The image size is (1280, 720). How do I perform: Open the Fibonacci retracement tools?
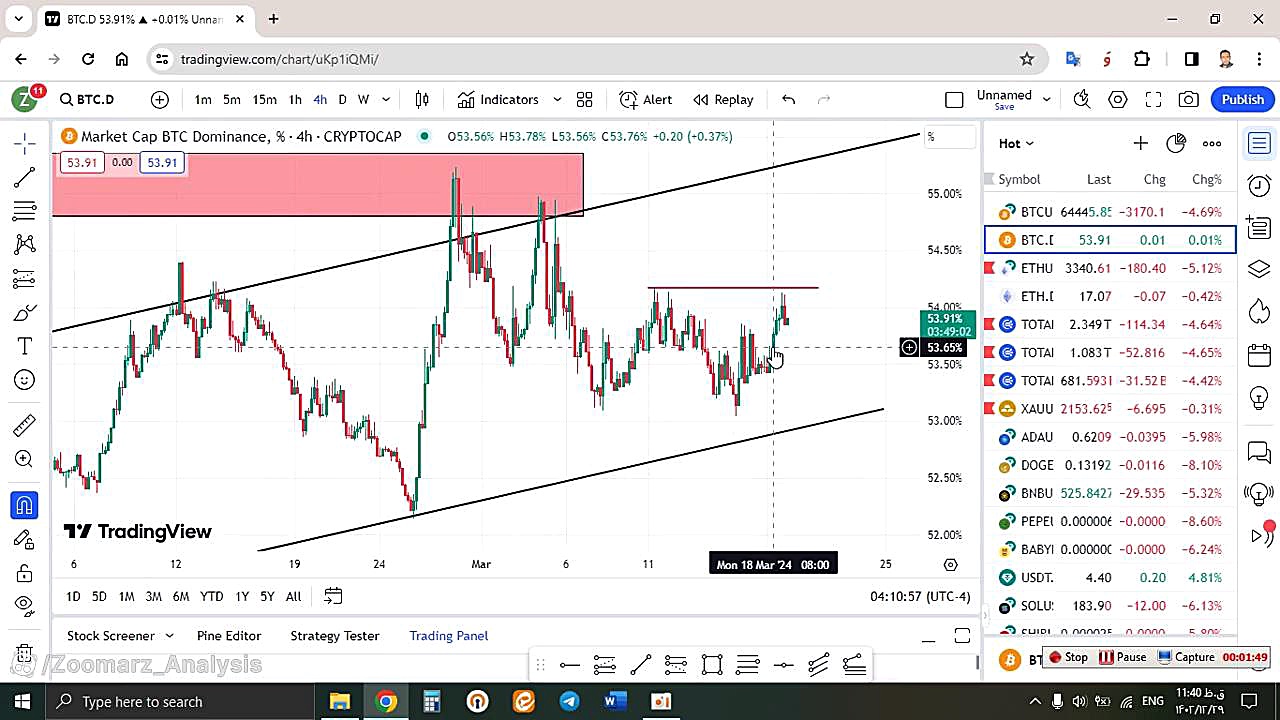(x=25, y=211)
